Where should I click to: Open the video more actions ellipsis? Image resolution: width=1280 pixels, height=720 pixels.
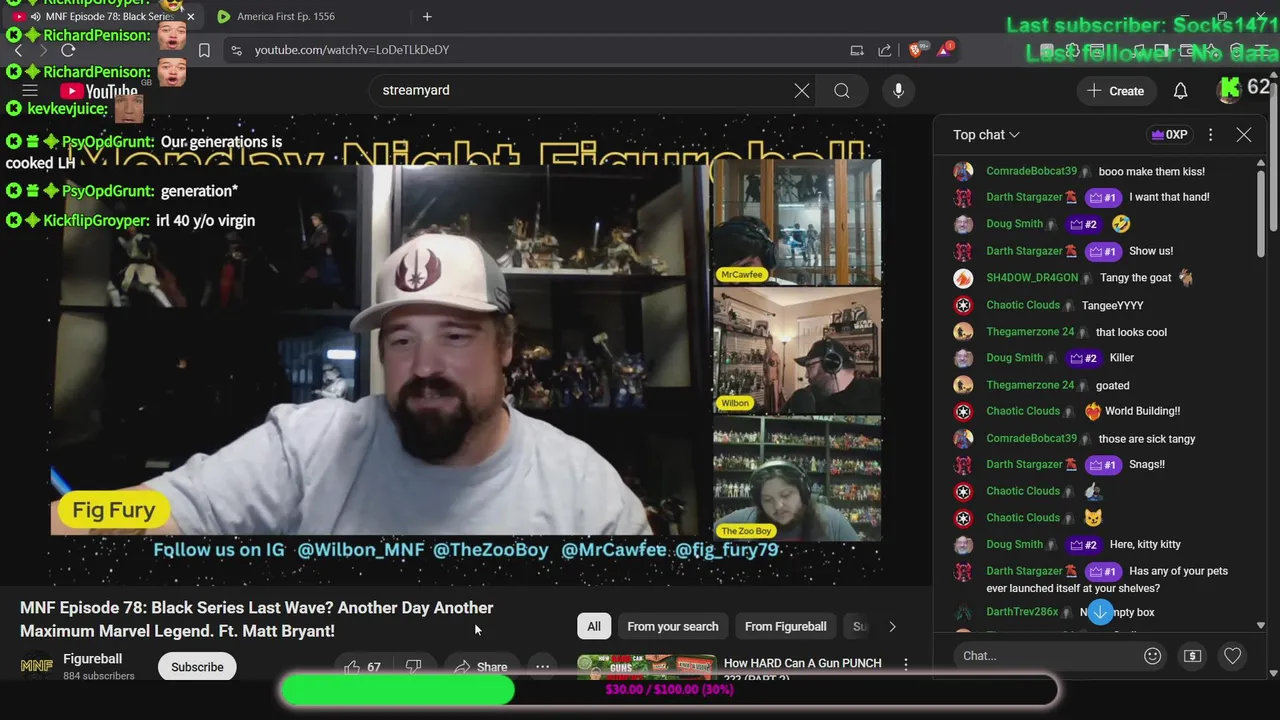pyautogui.click(x=542, y=667)
